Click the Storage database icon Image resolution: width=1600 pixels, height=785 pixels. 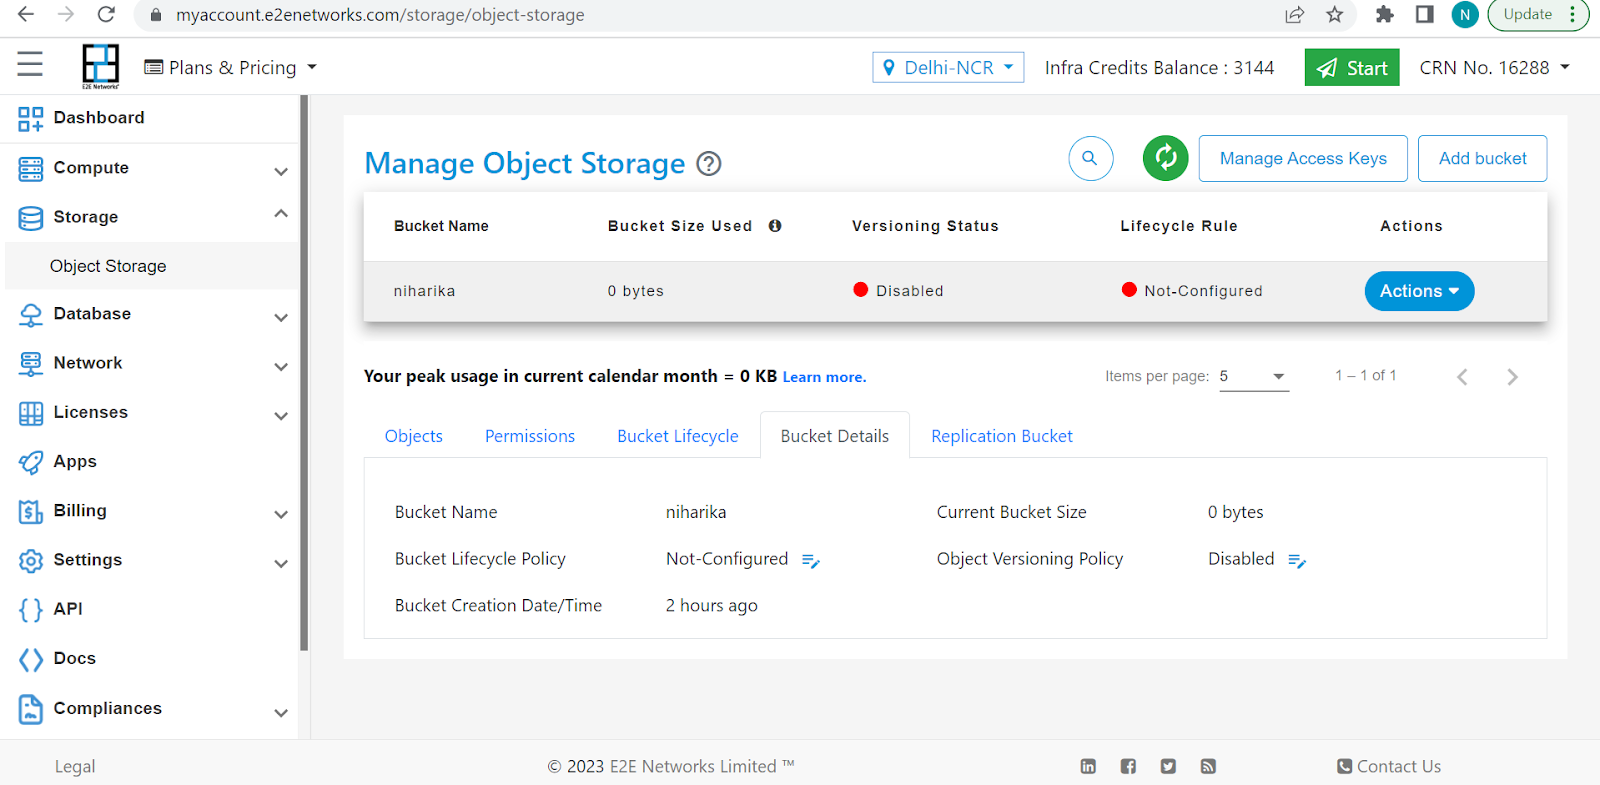[x=31, y=218]
